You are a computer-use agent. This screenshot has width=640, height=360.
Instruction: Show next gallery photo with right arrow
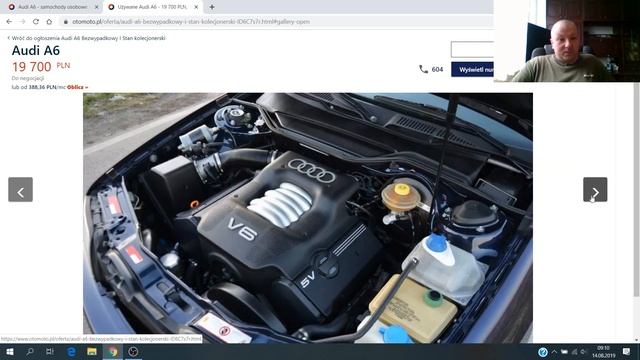coord(595,189)
